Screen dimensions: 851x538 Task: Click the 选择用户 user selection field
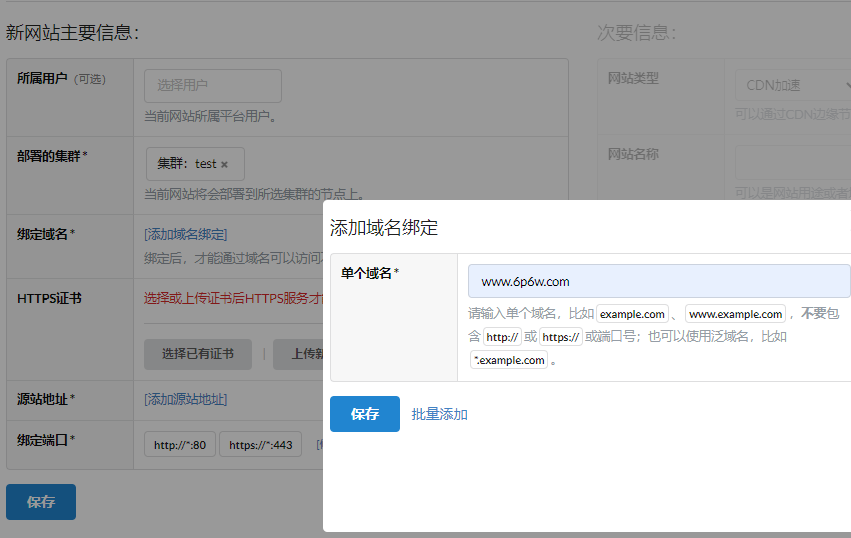(212, 86)
